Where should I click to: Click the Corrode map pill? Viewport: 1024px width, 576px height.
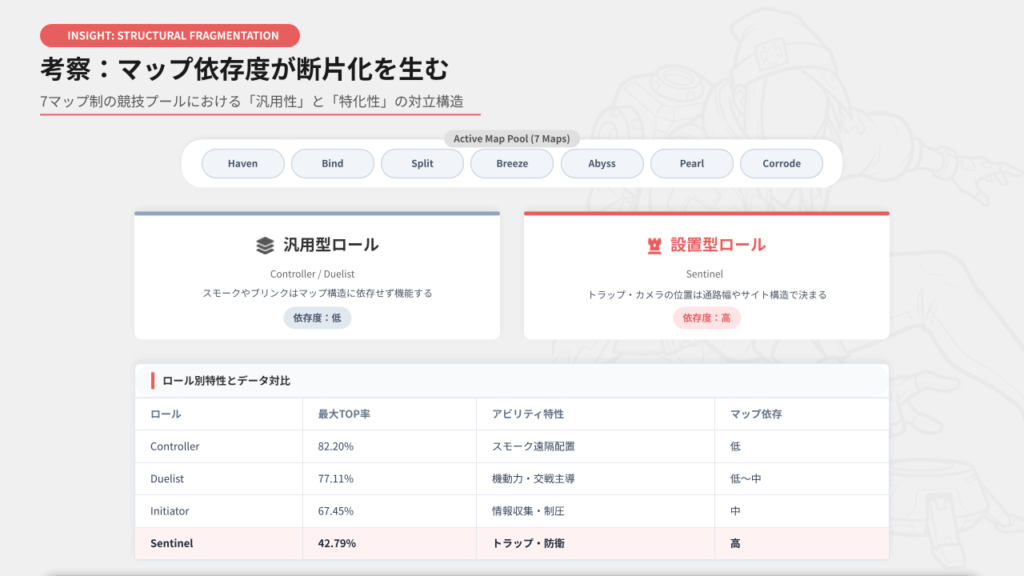[781, 163]
